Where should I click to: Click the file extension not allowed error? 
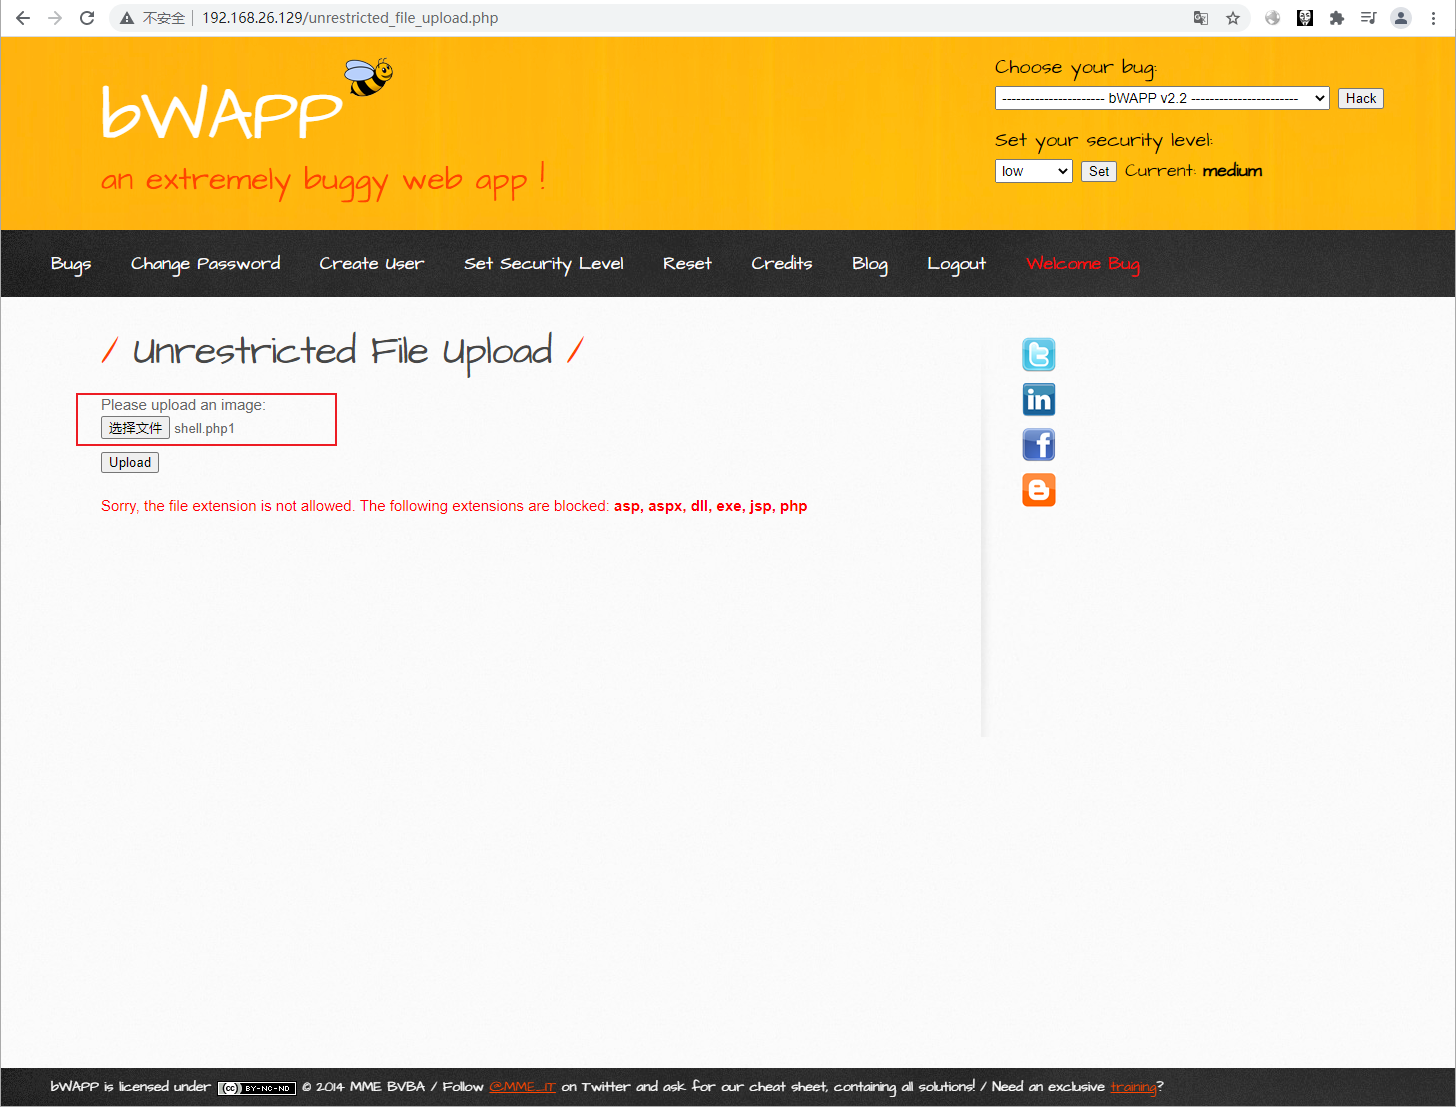tap(454, 506)
